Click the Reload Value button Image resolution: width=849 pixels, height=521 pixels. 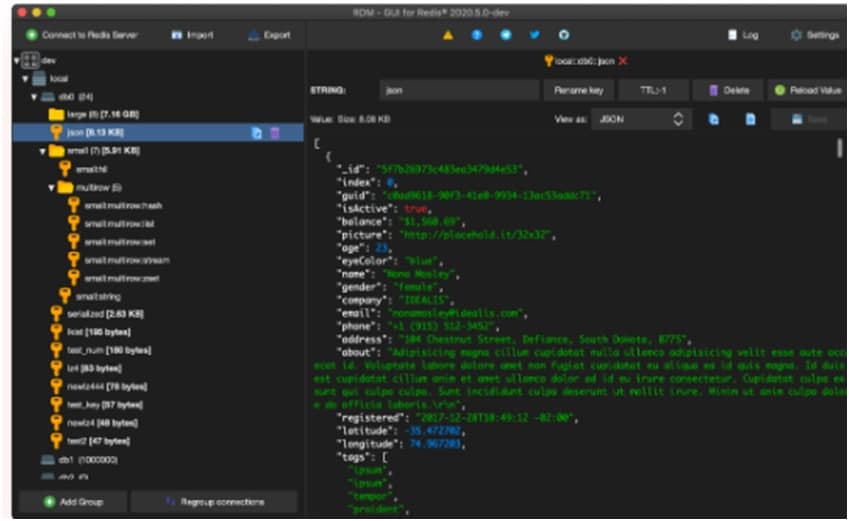point(807,90)
